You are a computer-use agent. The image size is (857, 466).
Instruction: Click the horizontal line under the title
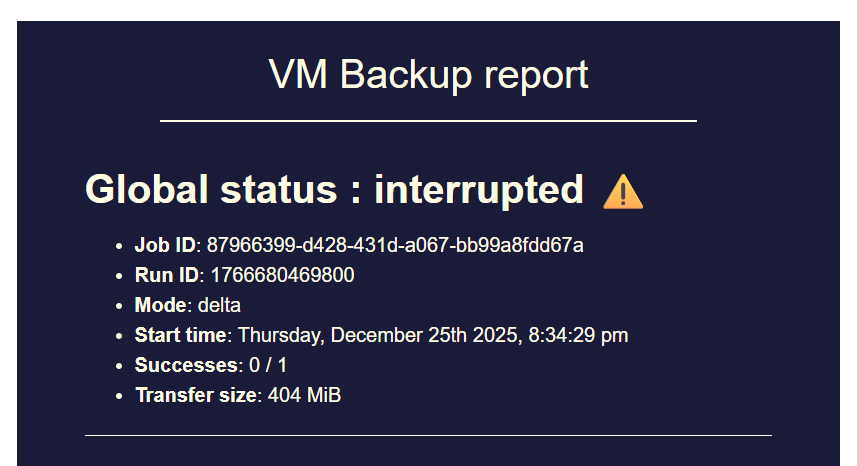click(428, 121)
